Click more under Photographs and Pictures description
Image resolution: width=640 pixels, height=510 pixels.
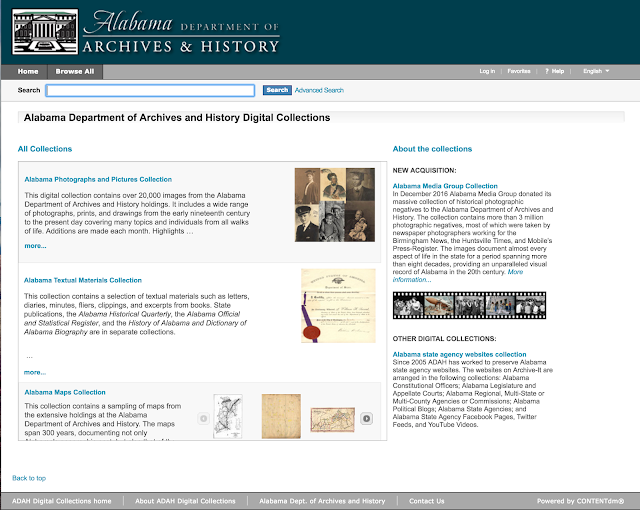36,246
